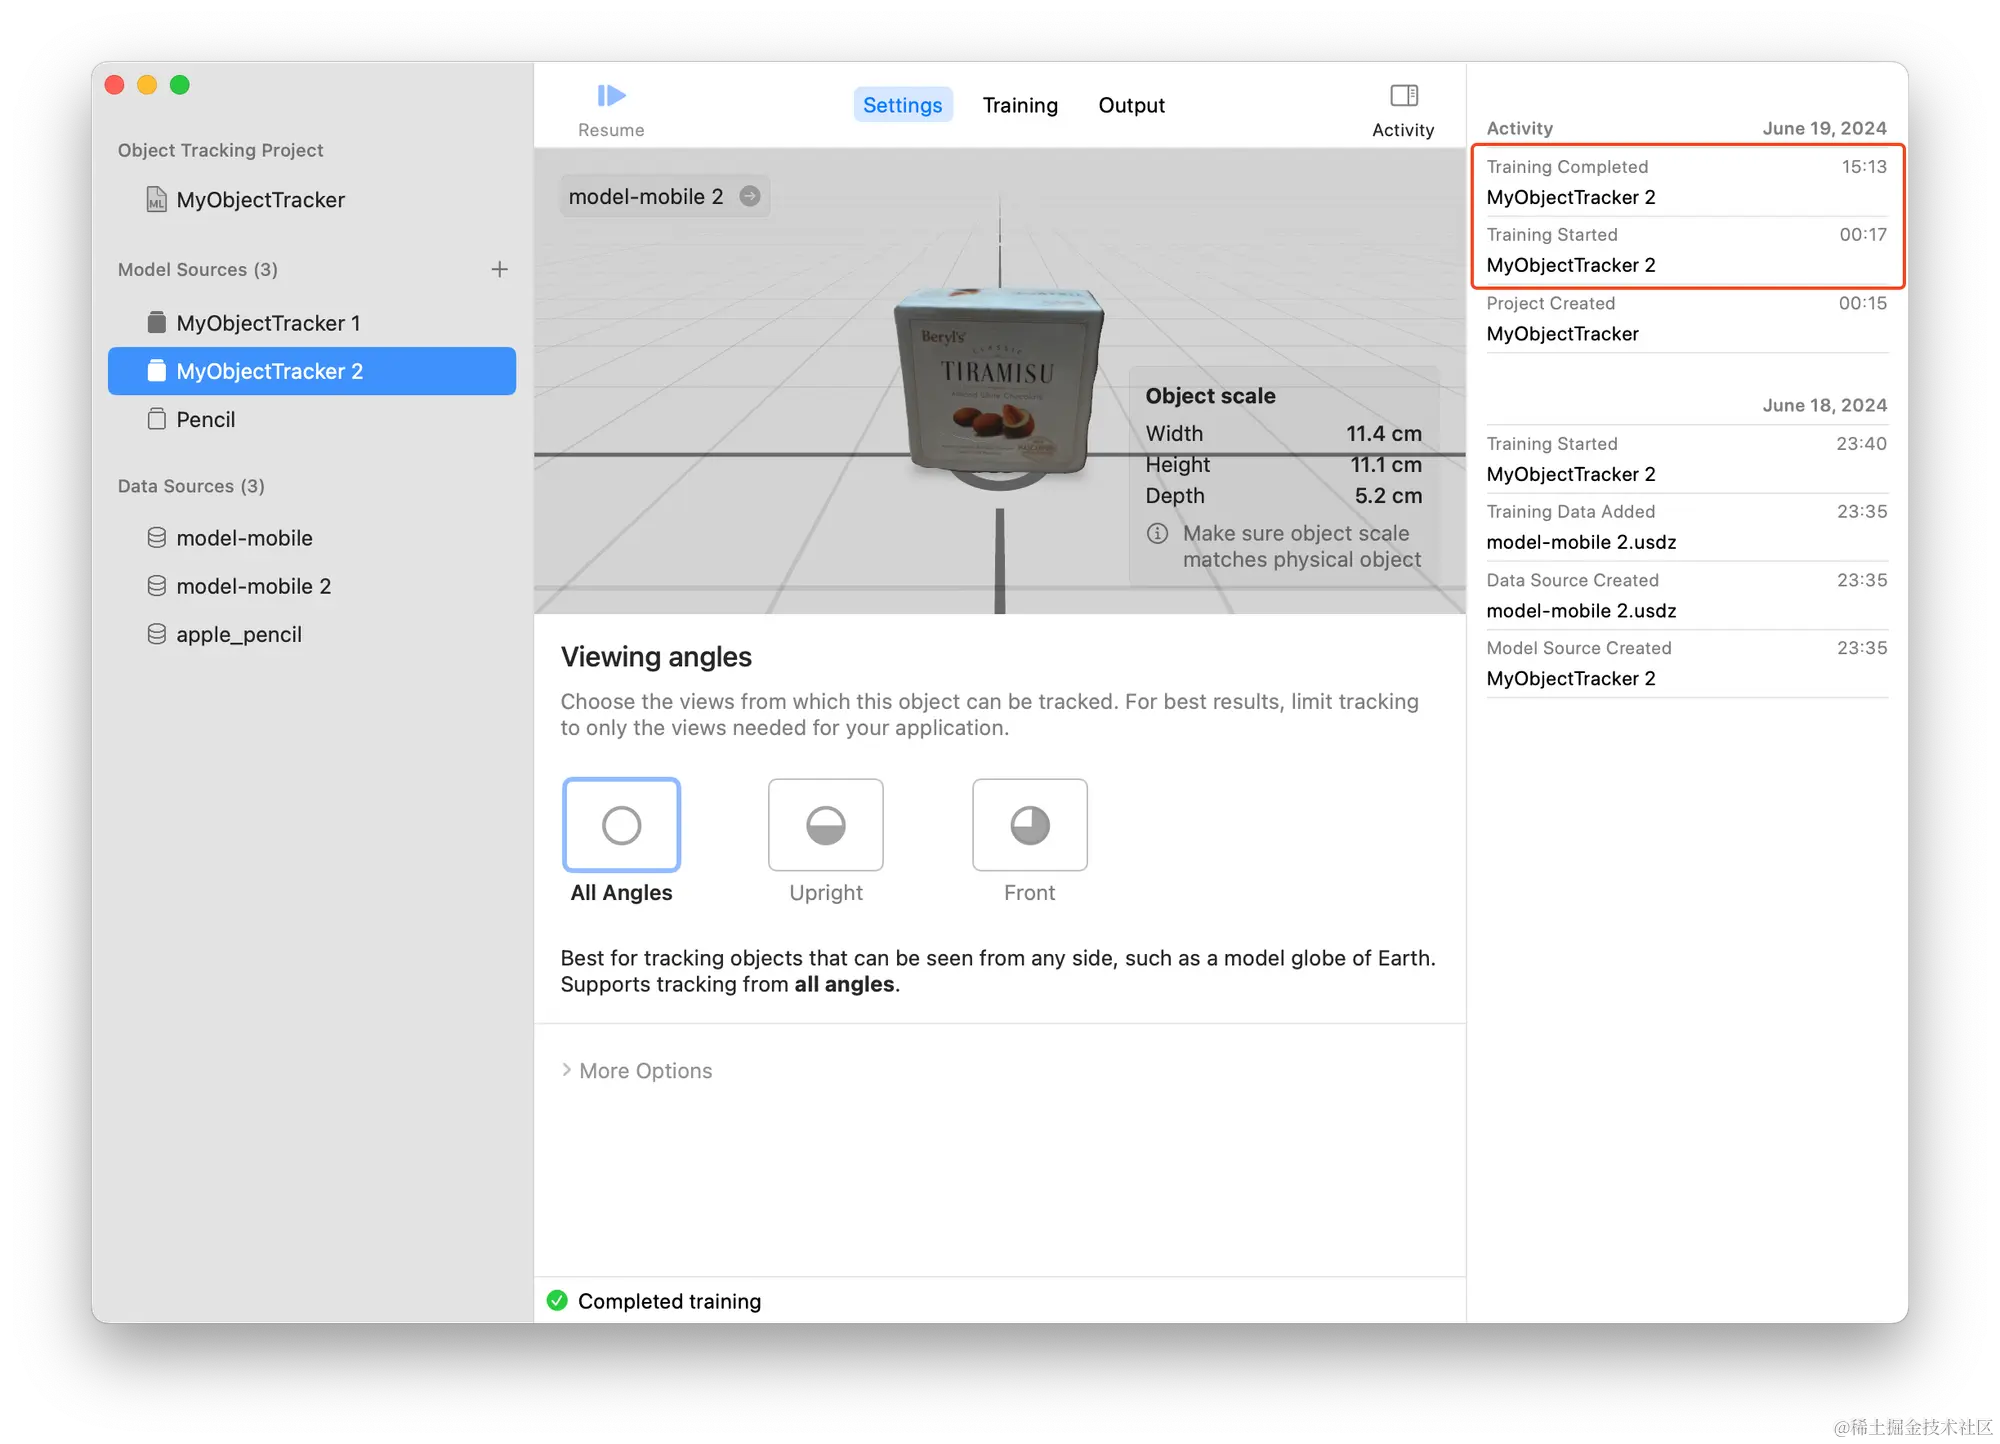Screen dimensions: 2000x1444
Task: Select model-mobile 2 data source name
Action: point(253,586)
